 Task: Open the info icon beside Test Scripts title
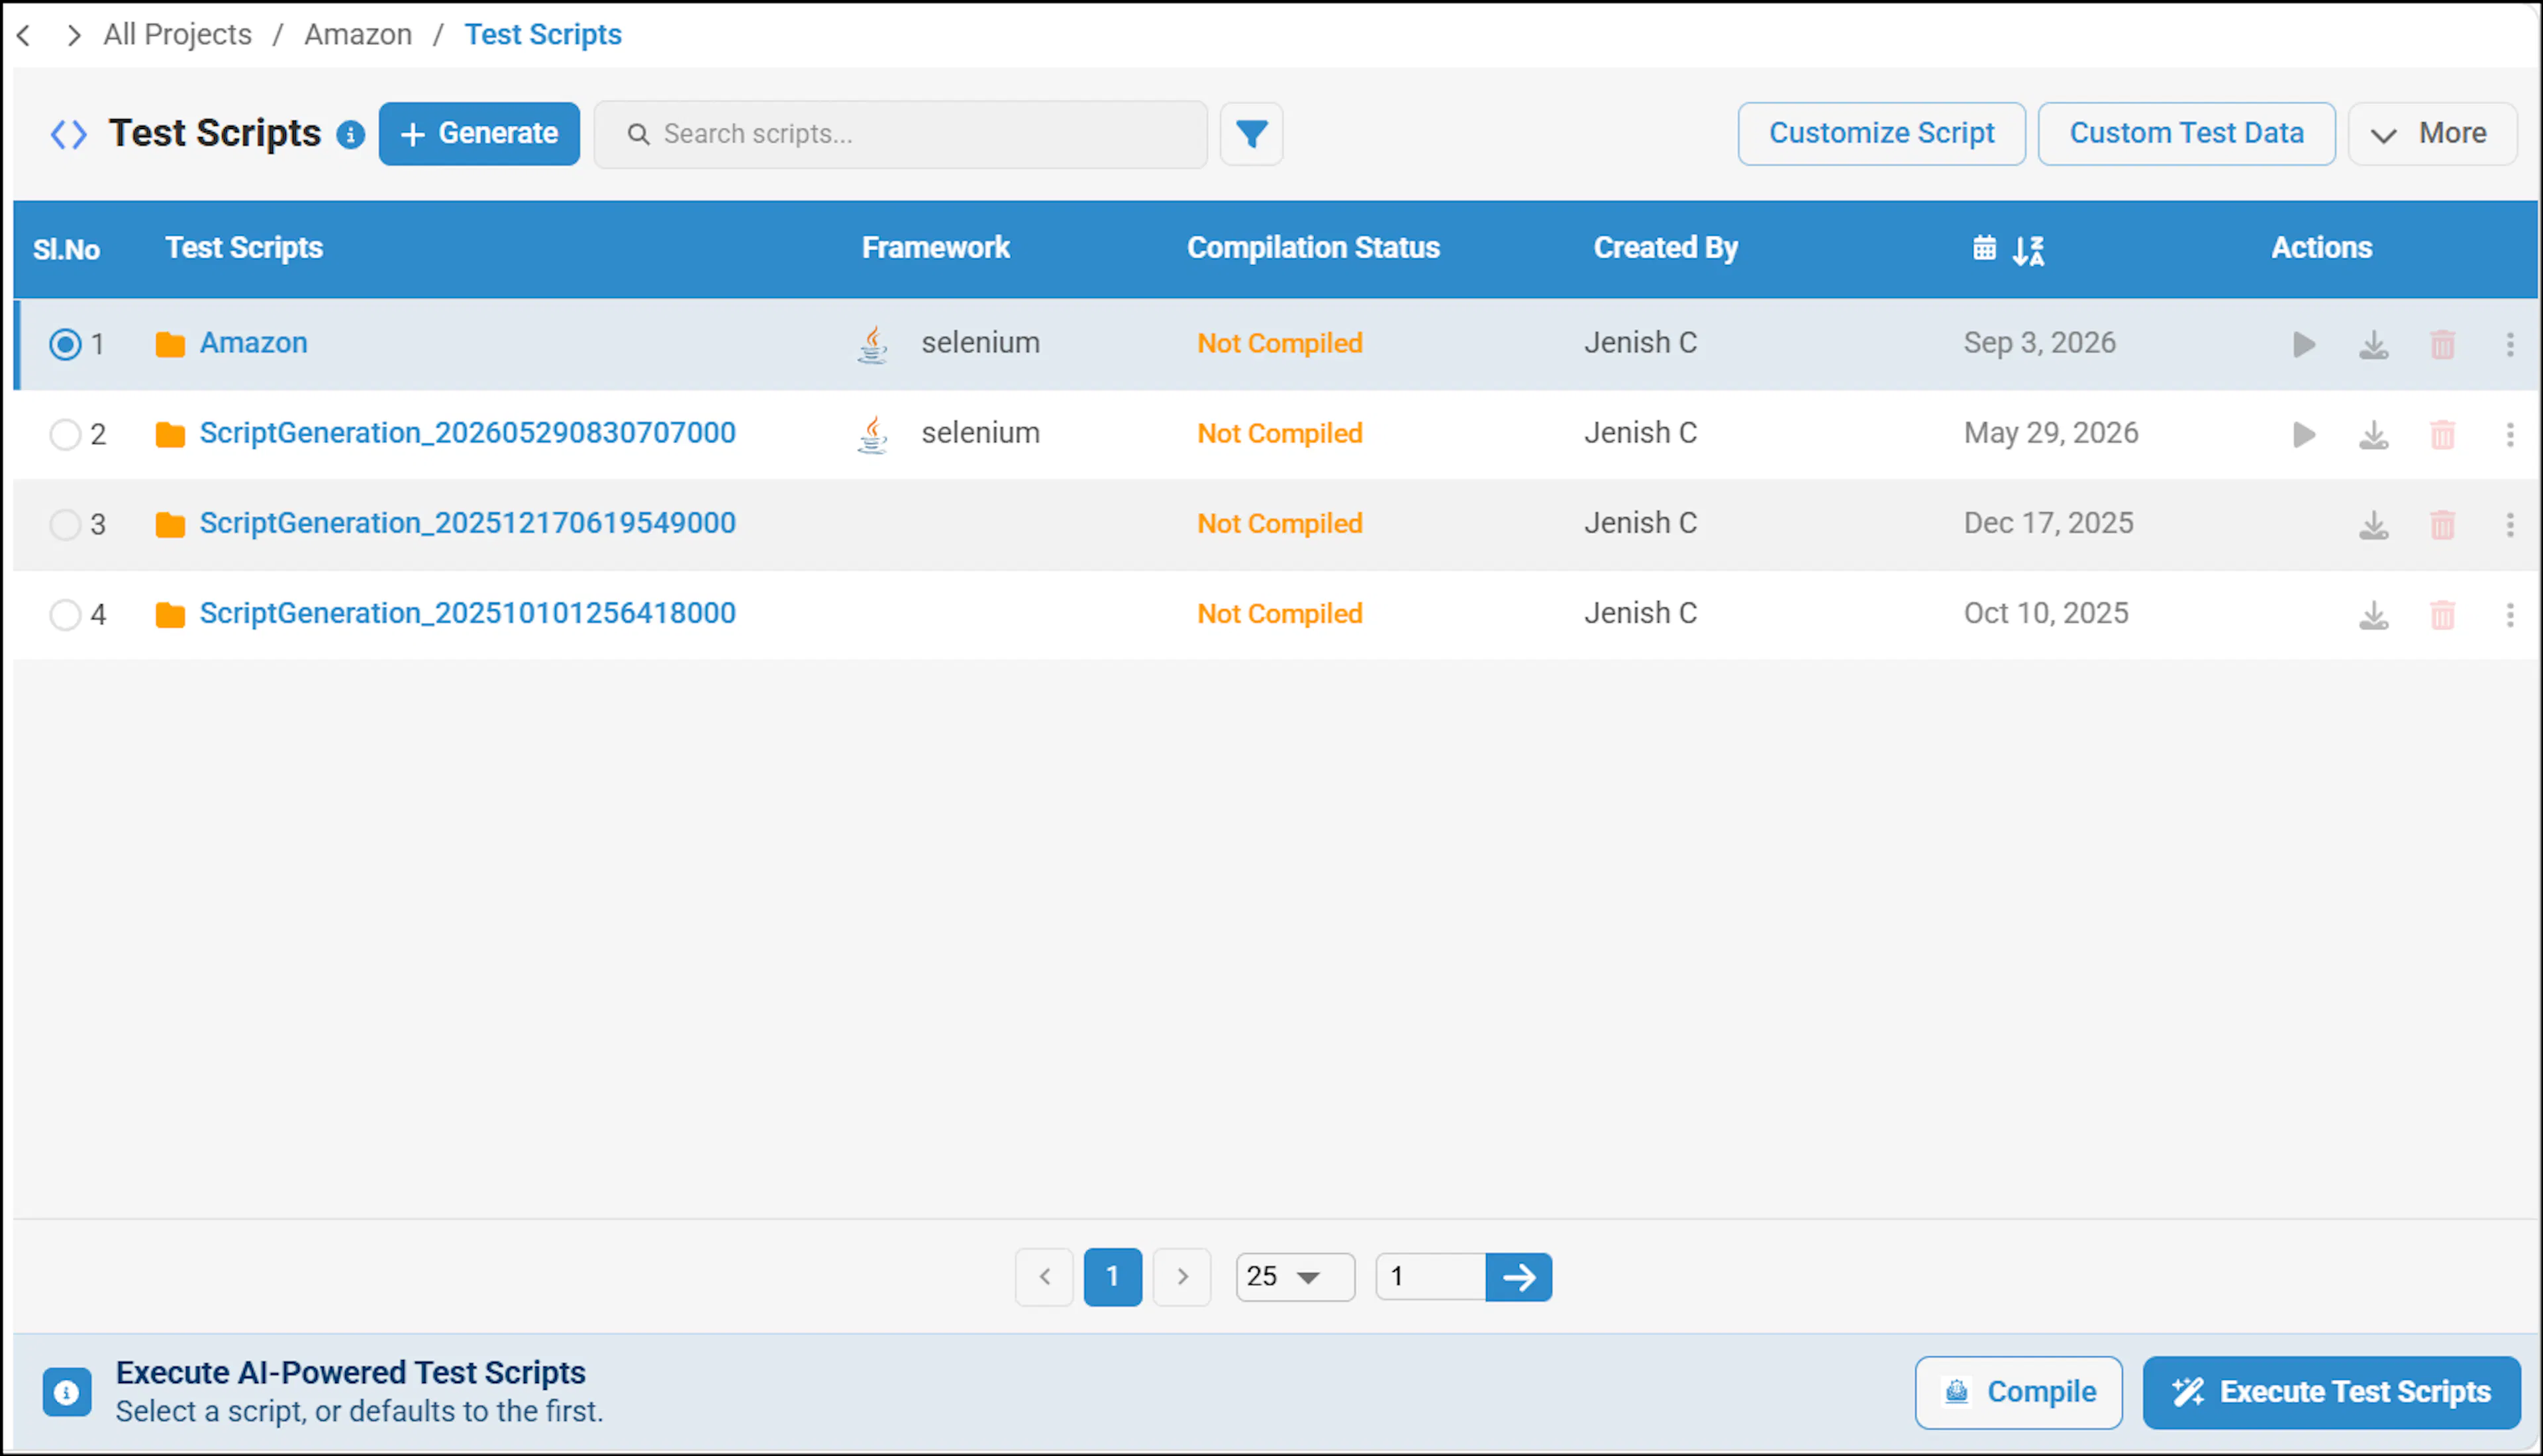coord(350,134)
